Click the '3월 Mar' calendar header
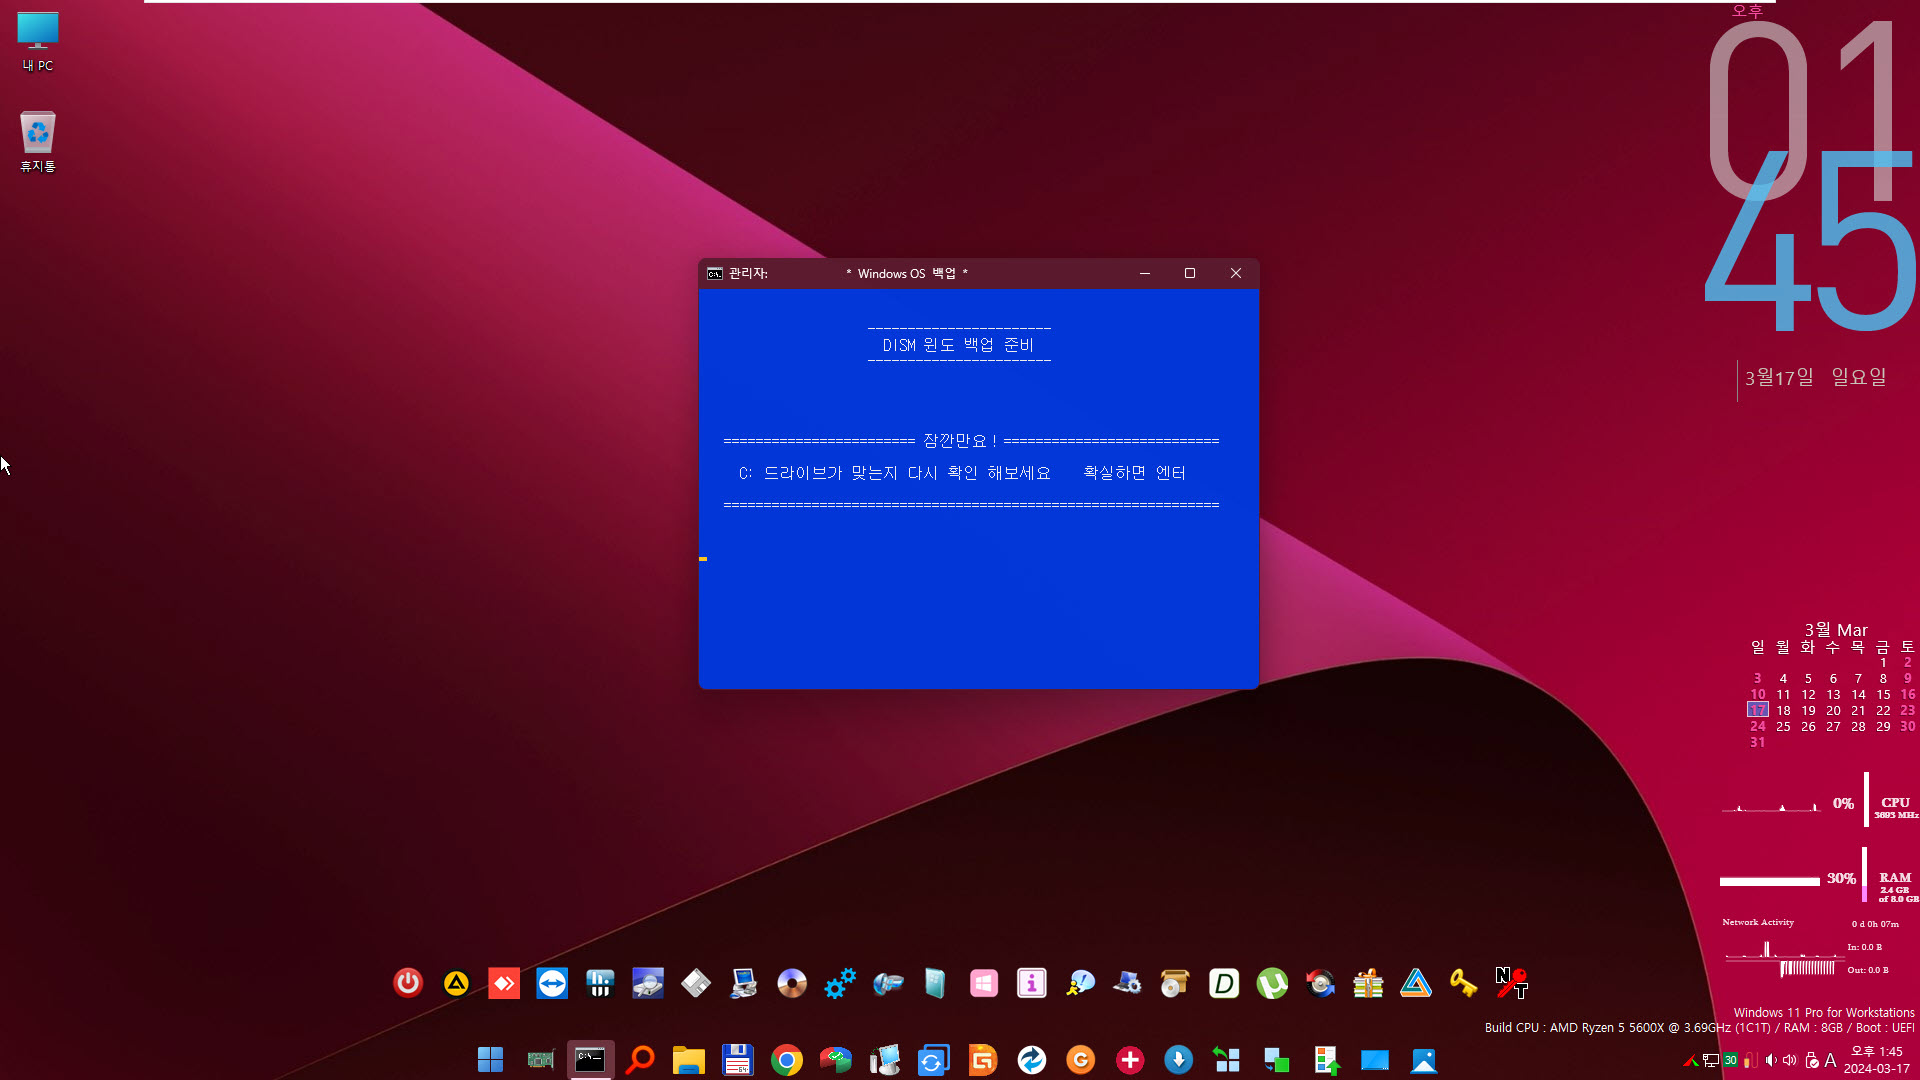Image resolution: width=1920 pixels, height=1080 pixels. coord(1836,630)
